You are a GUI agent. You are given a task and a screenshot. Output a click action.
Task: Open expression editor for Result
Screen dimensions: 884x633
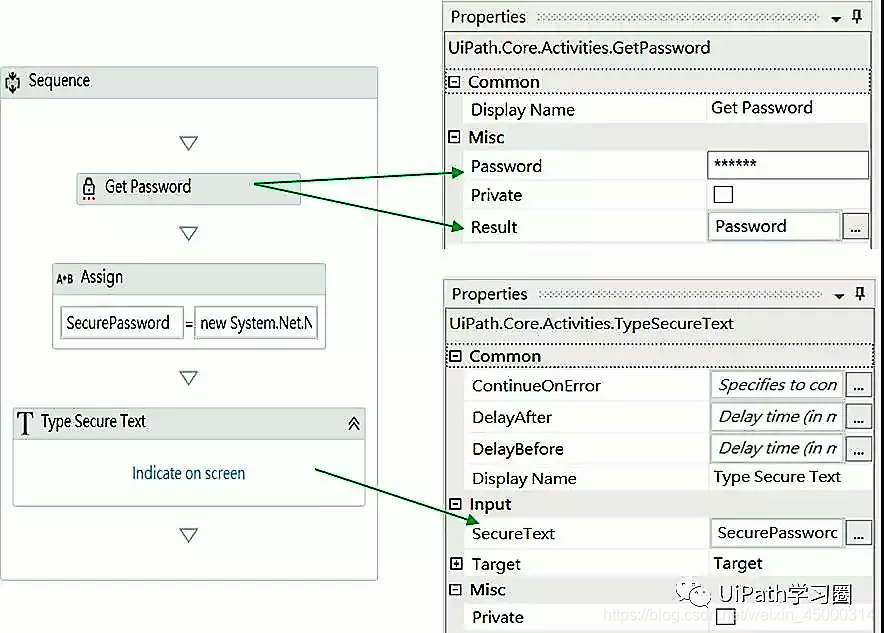click(x=856, y=227)
